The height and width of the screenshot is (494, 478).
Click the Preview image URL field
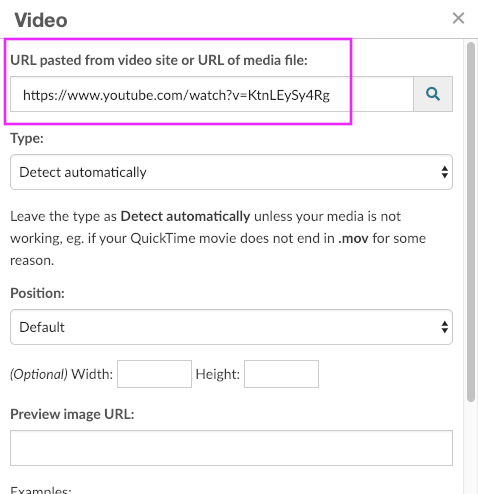pyautogui.click(x=231, y=448)
